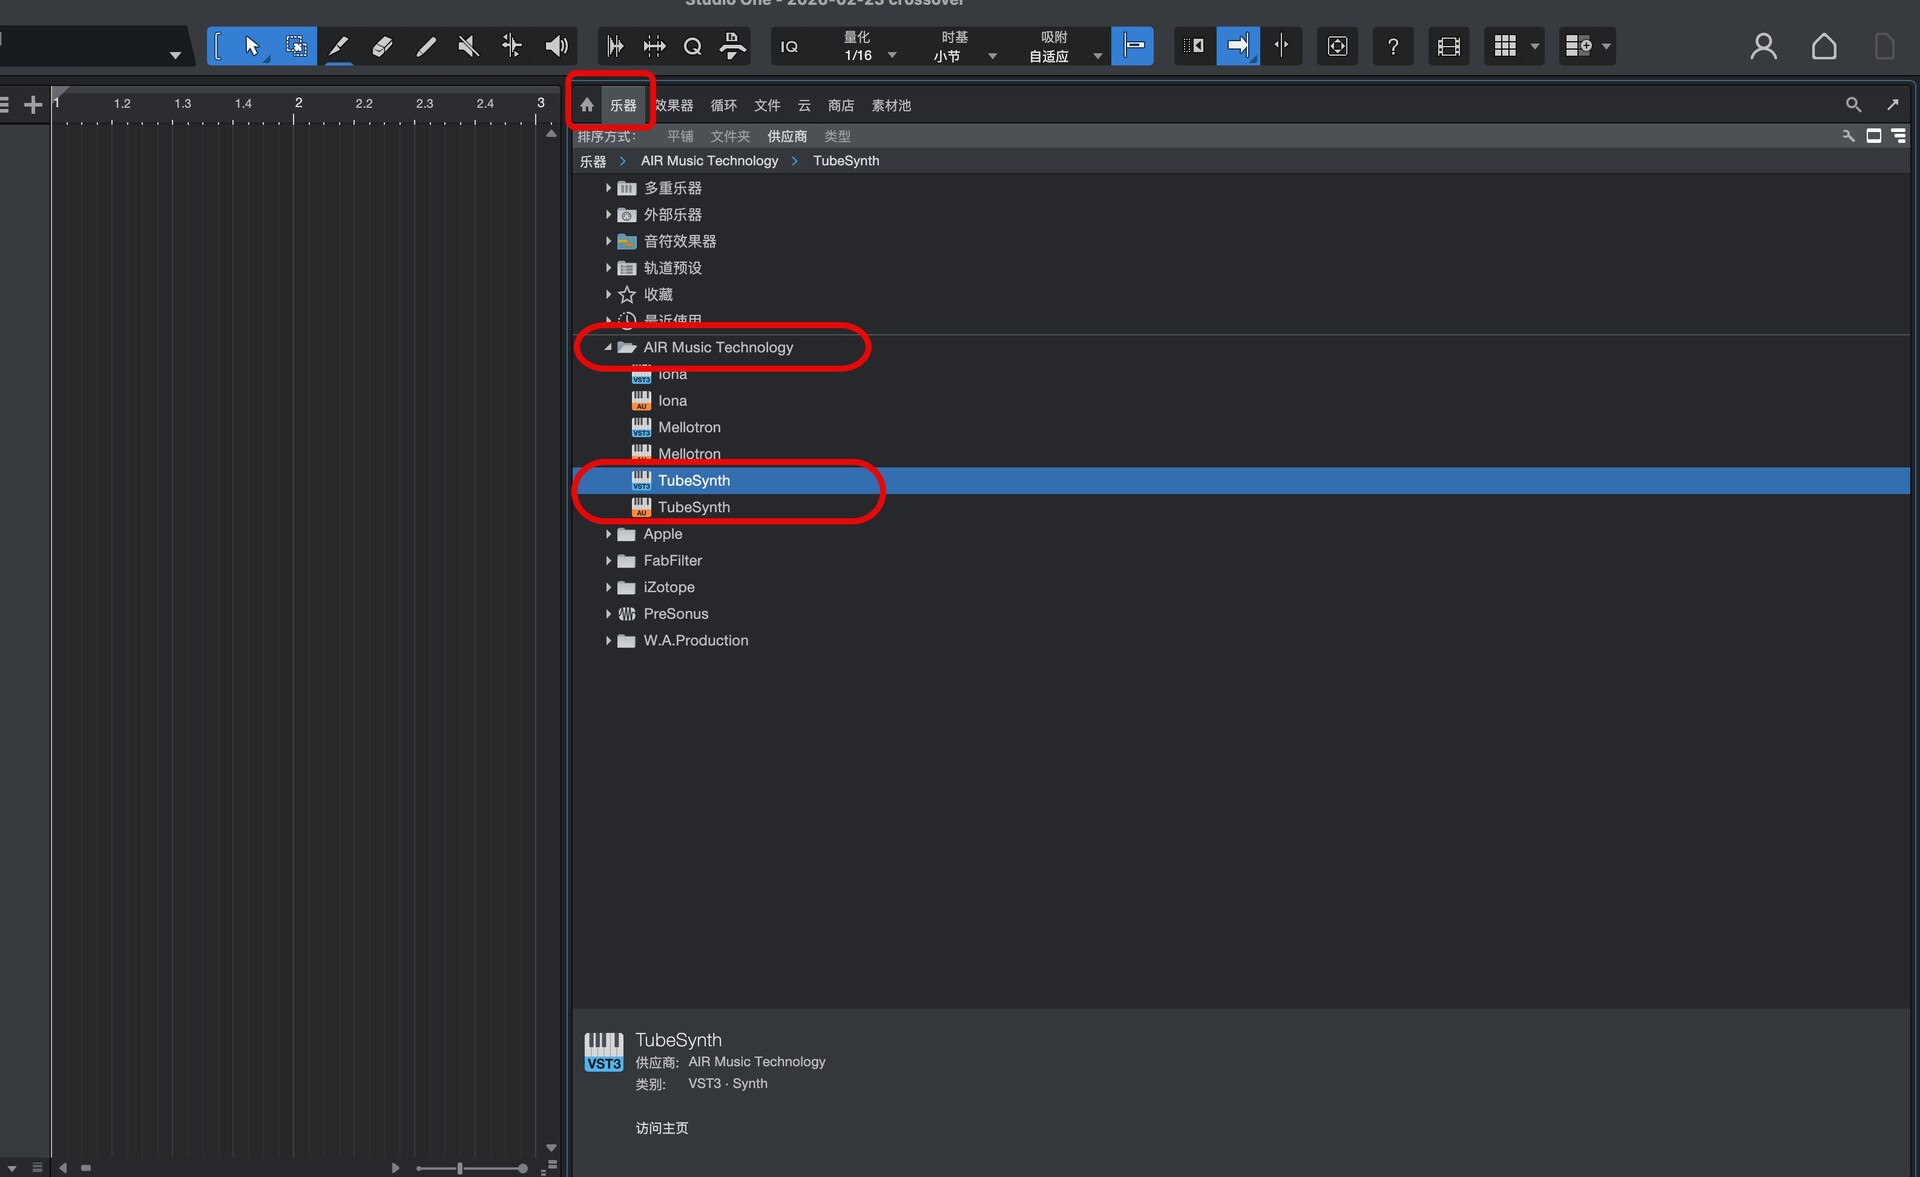Click the 访问主页 link

(661, 1128)
